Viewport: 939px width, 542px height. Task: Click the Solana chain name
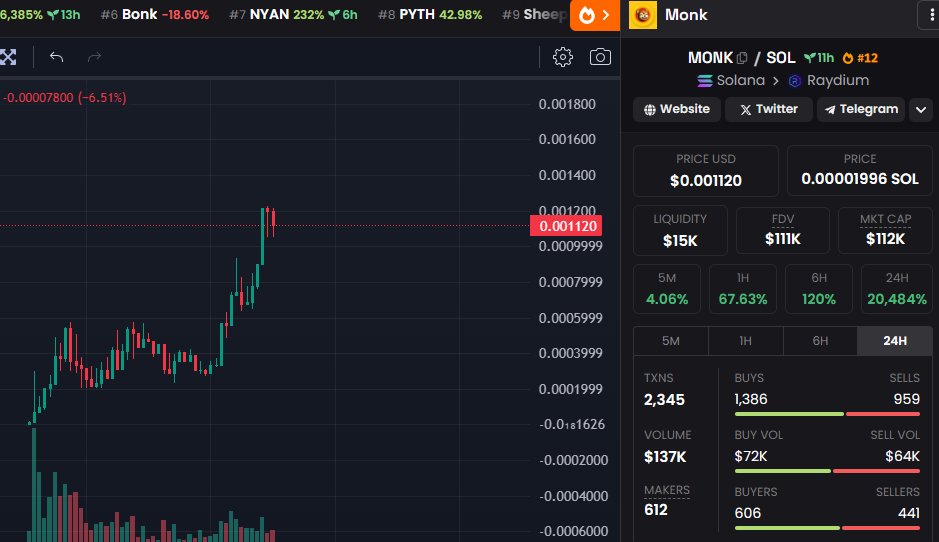(x=741, y=80)
